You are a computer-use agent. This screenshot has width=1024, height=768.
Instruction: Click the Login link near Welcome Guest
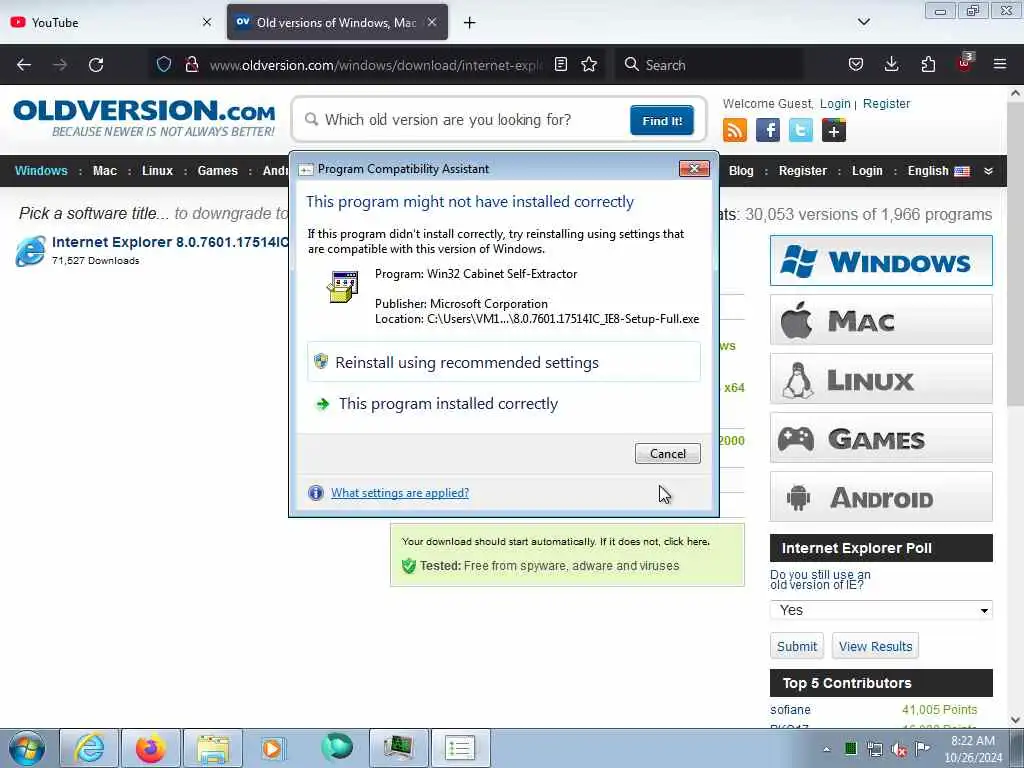[x=835, y=104]
